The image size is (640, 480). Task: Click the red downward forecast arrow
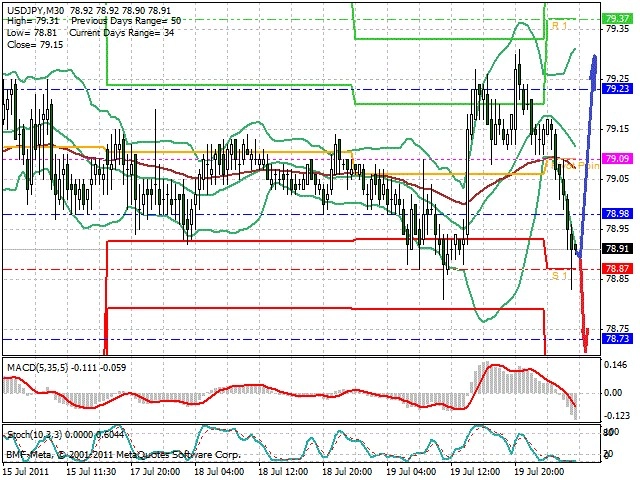(x=583, y=304)
